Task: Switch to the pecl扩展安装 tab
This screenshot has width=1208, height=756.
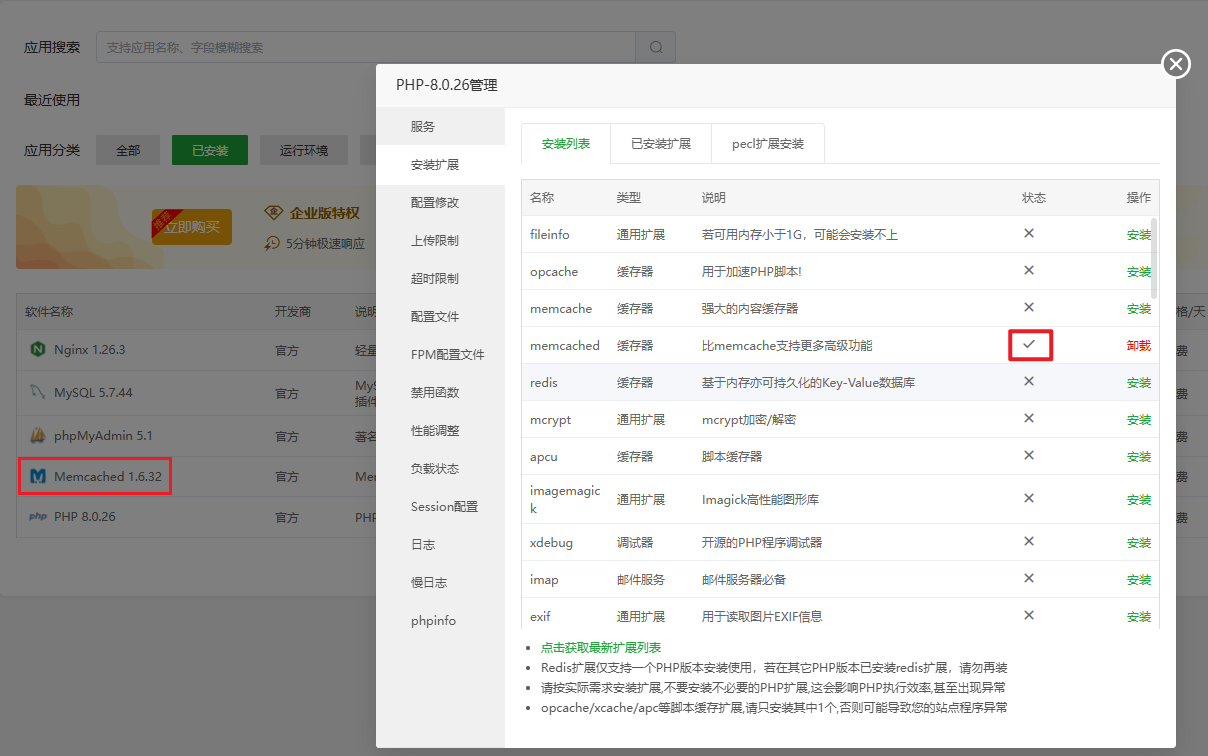Action: pos(768,144)
